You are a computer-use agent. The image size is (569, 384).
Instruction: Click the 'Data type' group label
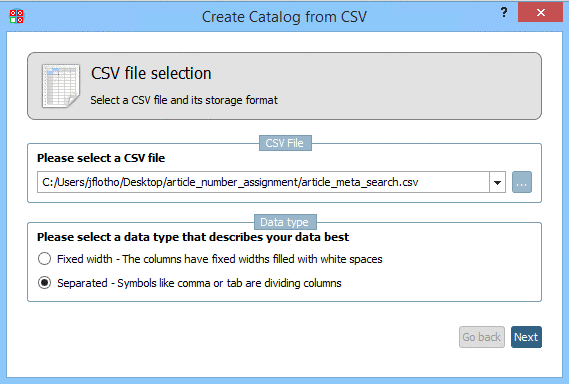tap(285, 222)
